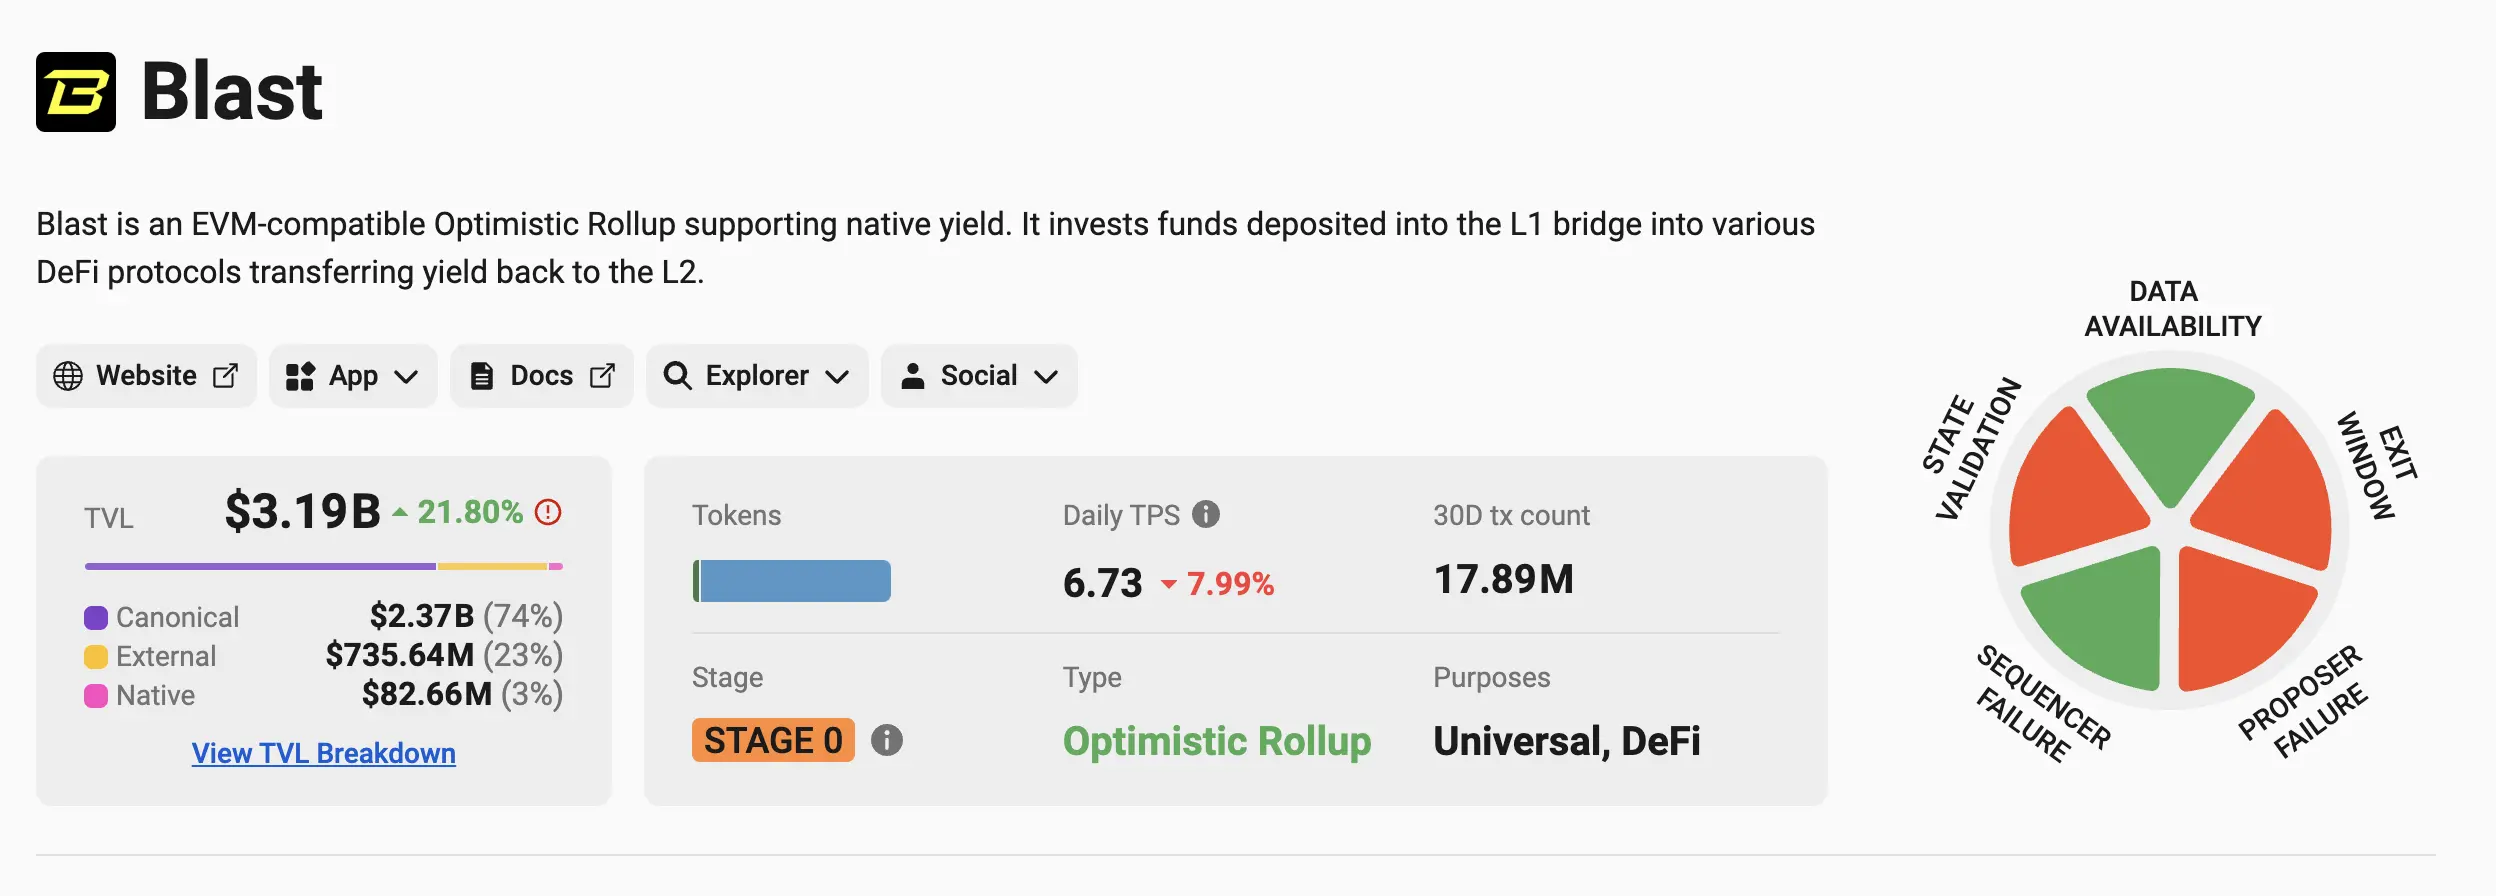Image resolution: width=2496 pixels, height=896 pixels.
Task: Click the Website globe icon
Action: (x=68, y=376)
